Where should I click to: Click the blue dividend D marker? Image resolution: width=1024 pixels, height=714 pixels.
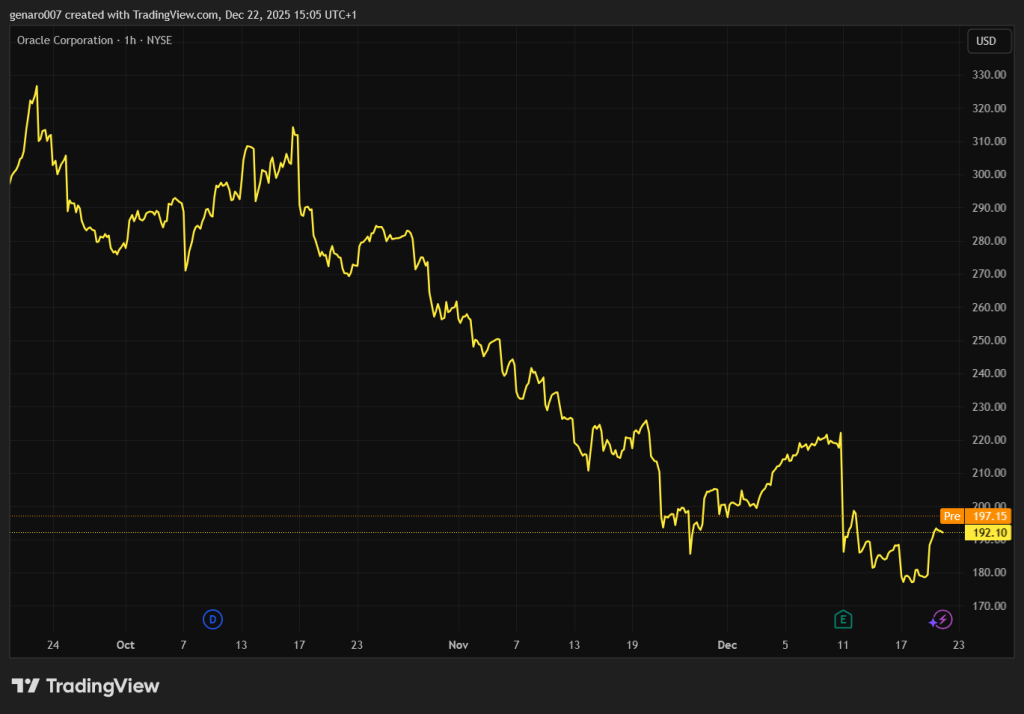tap(212, 619)
